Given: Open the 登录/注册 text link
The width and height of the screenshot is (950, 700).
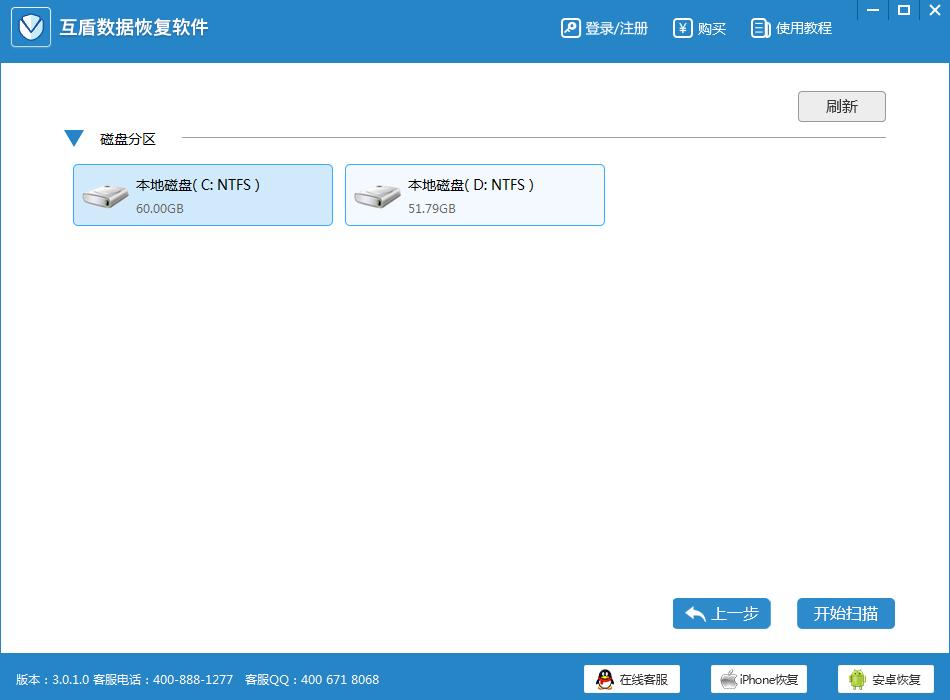Looking at the screenshot, I should tap(616, 29).
